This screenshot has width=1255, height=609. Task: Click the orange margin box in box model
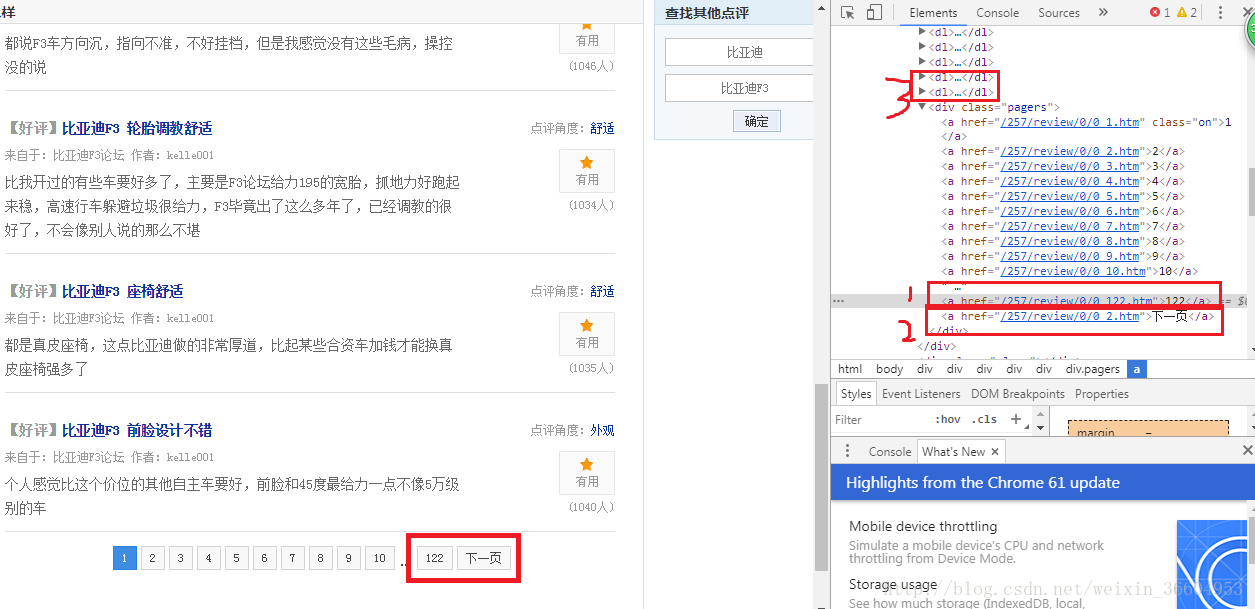tap(1148, 428)
